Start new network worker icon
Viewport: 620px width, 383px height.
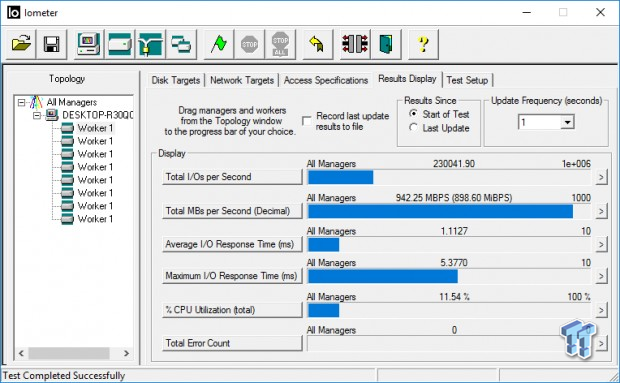[150, 44]
